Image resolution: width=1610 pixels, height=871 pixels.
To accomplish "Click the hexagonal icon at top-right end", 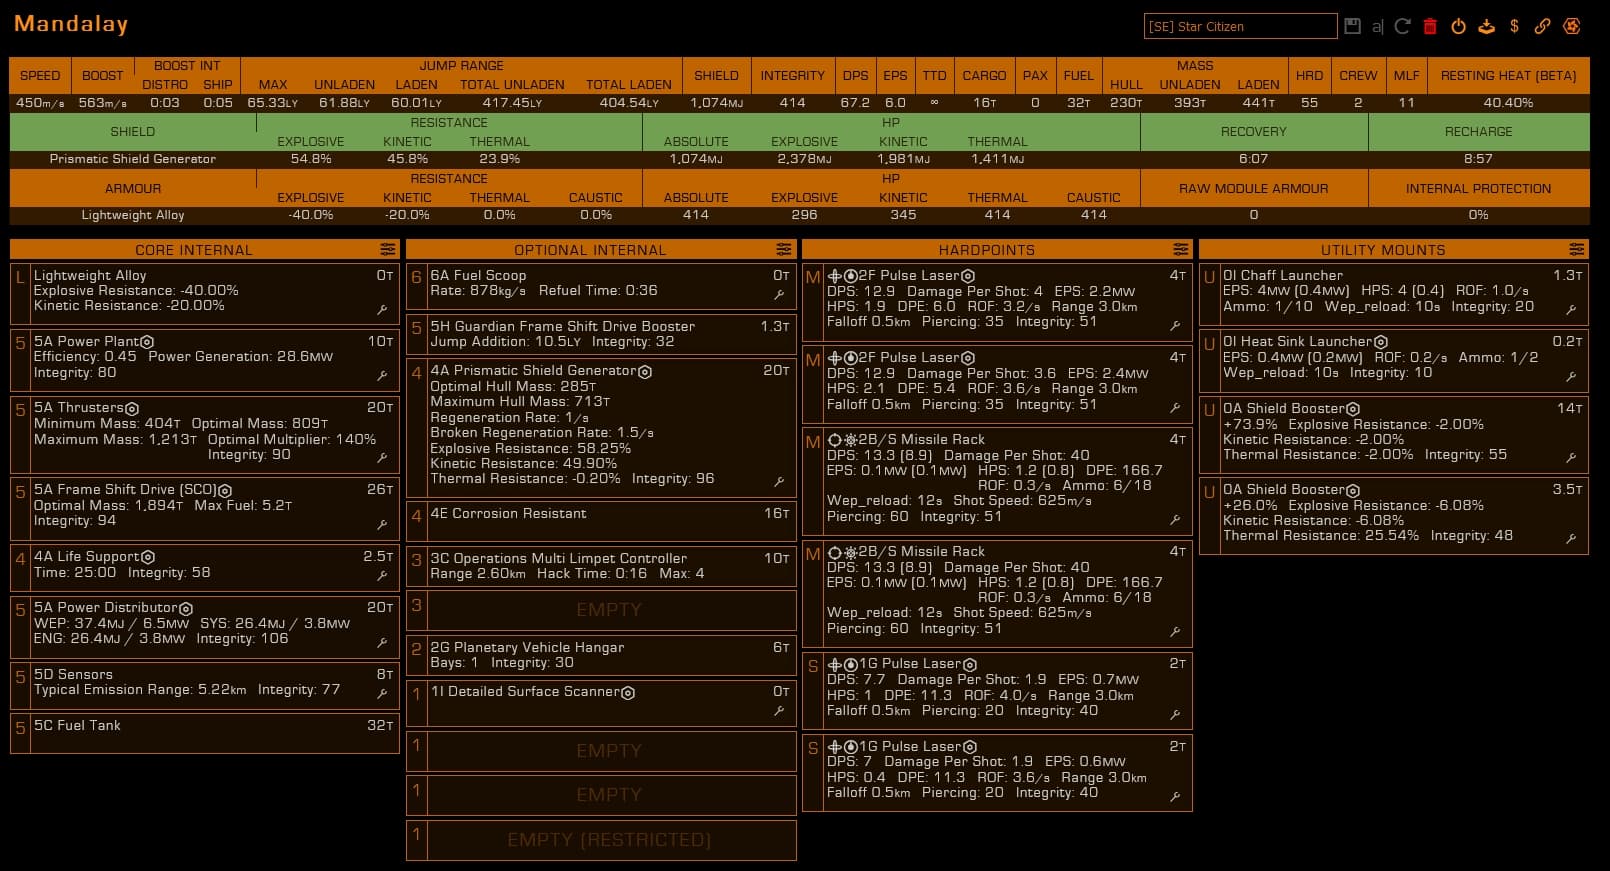I will [1572, 26].
